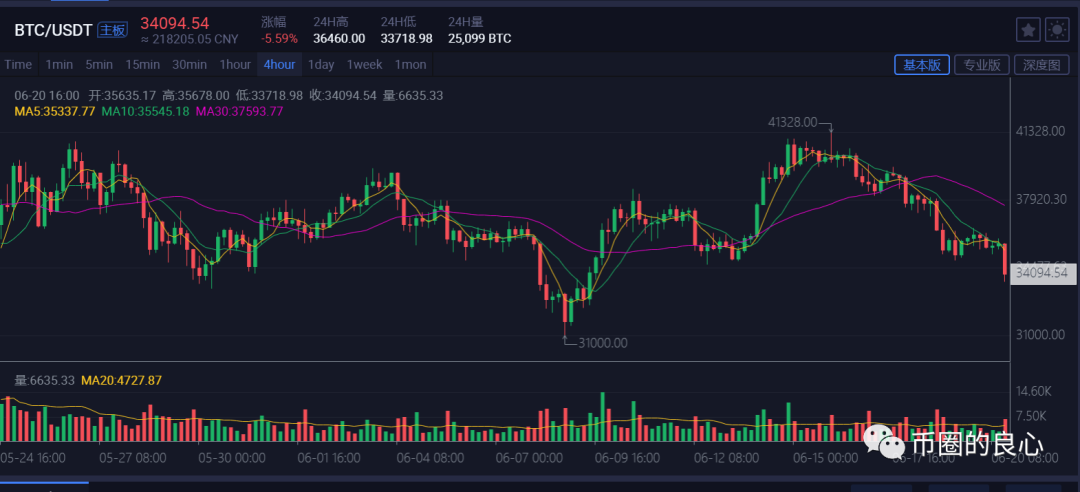Click the current price tag 34094.54 on axis
Image resolution: width=1080 pixels, height=492 pixels.
1042,272
